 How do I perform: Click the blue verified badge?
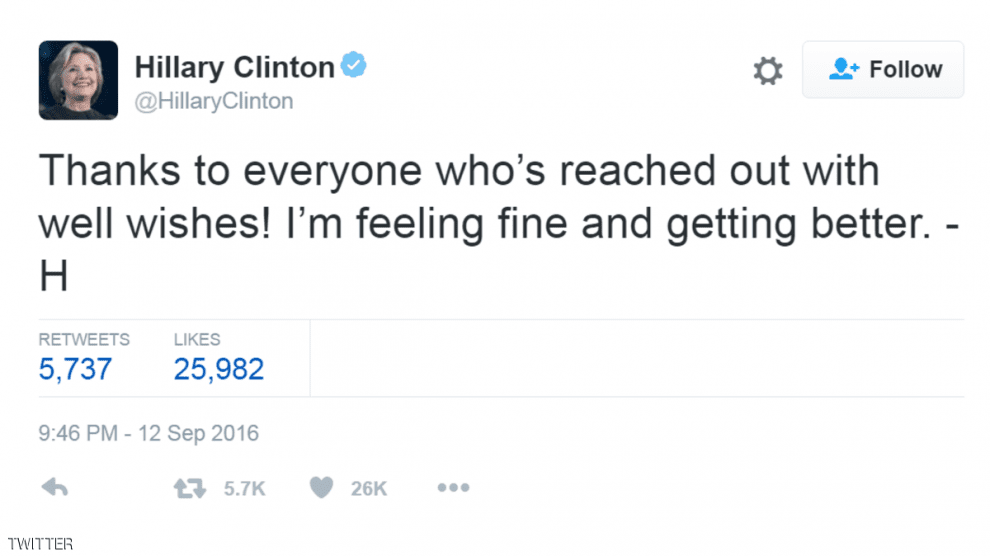coord(354,67)
